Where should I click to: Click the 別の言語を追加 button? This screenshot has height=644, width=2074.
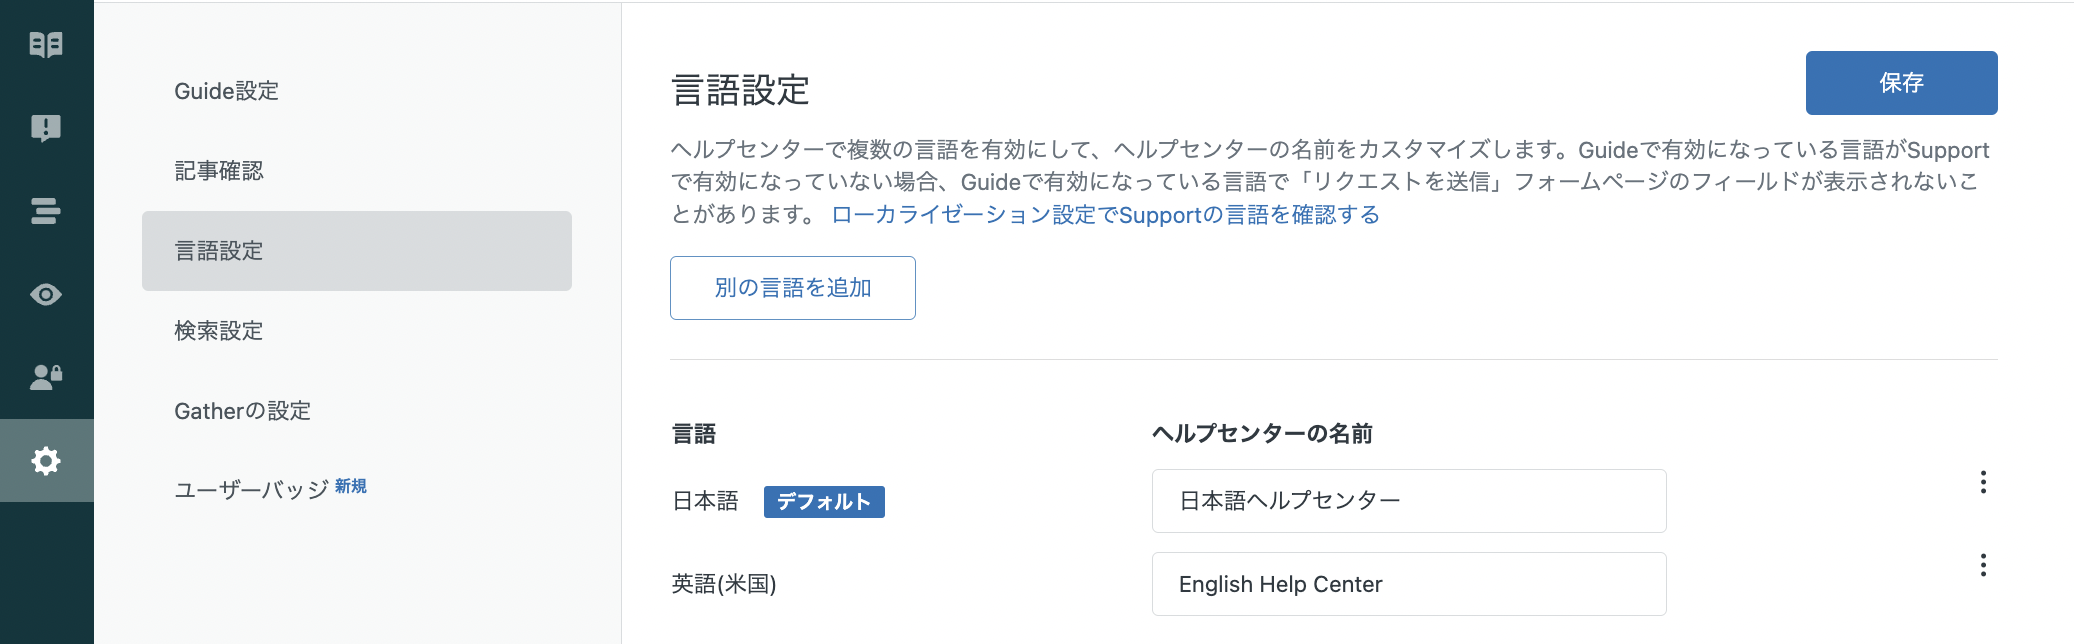[x=792, y=287]
